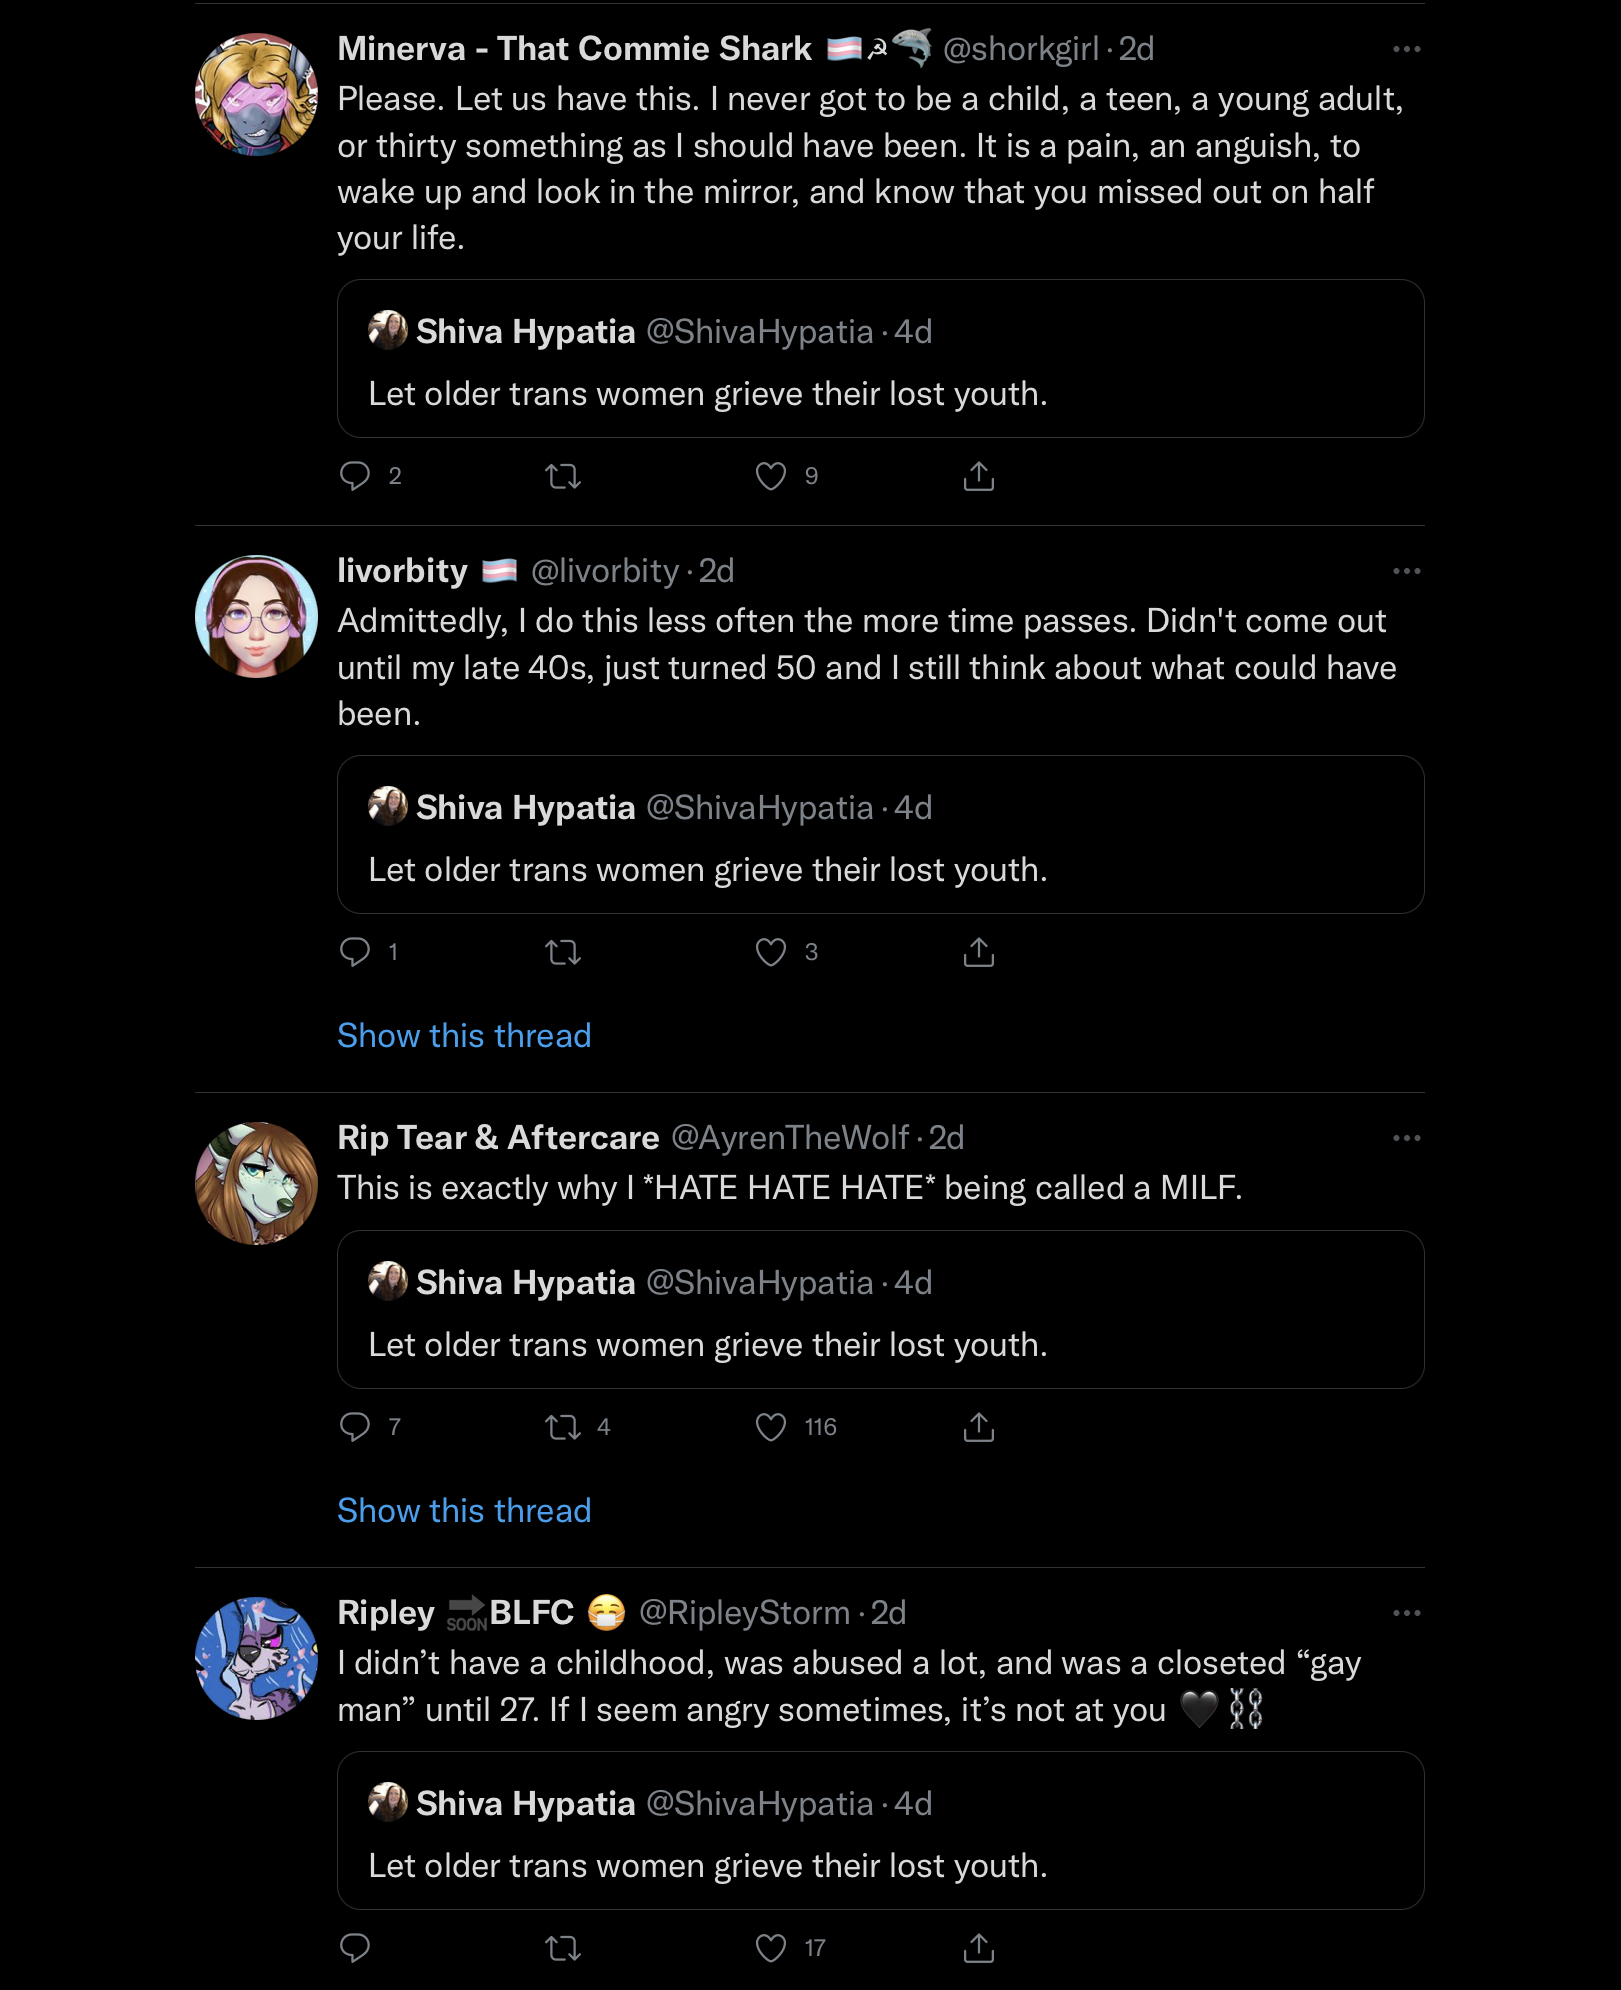Screen dimensions: 1621x1990
Task: Open quoted Shiva Hypatia tweet under Ripley
Action: 880,1830
